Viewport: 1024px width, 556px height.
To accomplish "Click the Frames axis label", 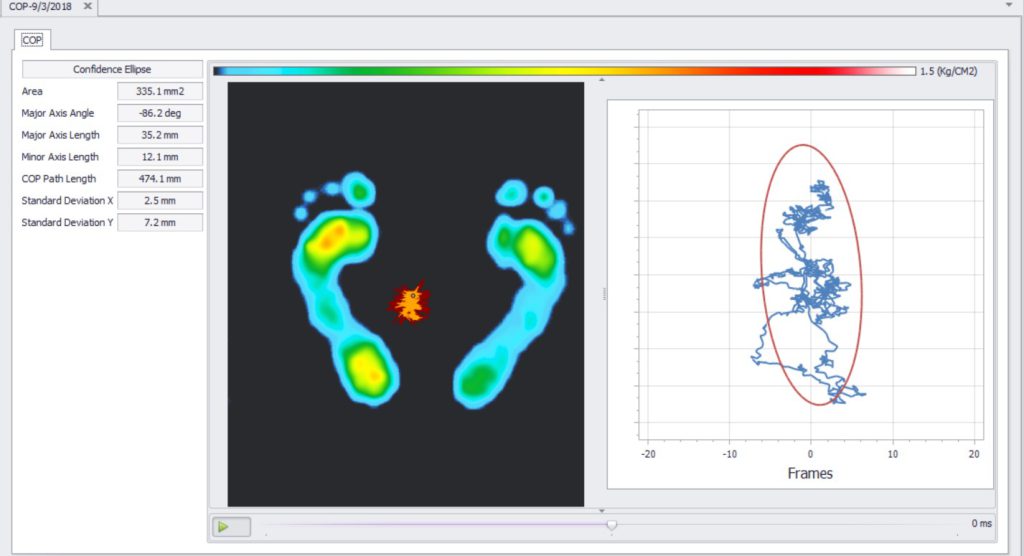I will click(810, 473).
